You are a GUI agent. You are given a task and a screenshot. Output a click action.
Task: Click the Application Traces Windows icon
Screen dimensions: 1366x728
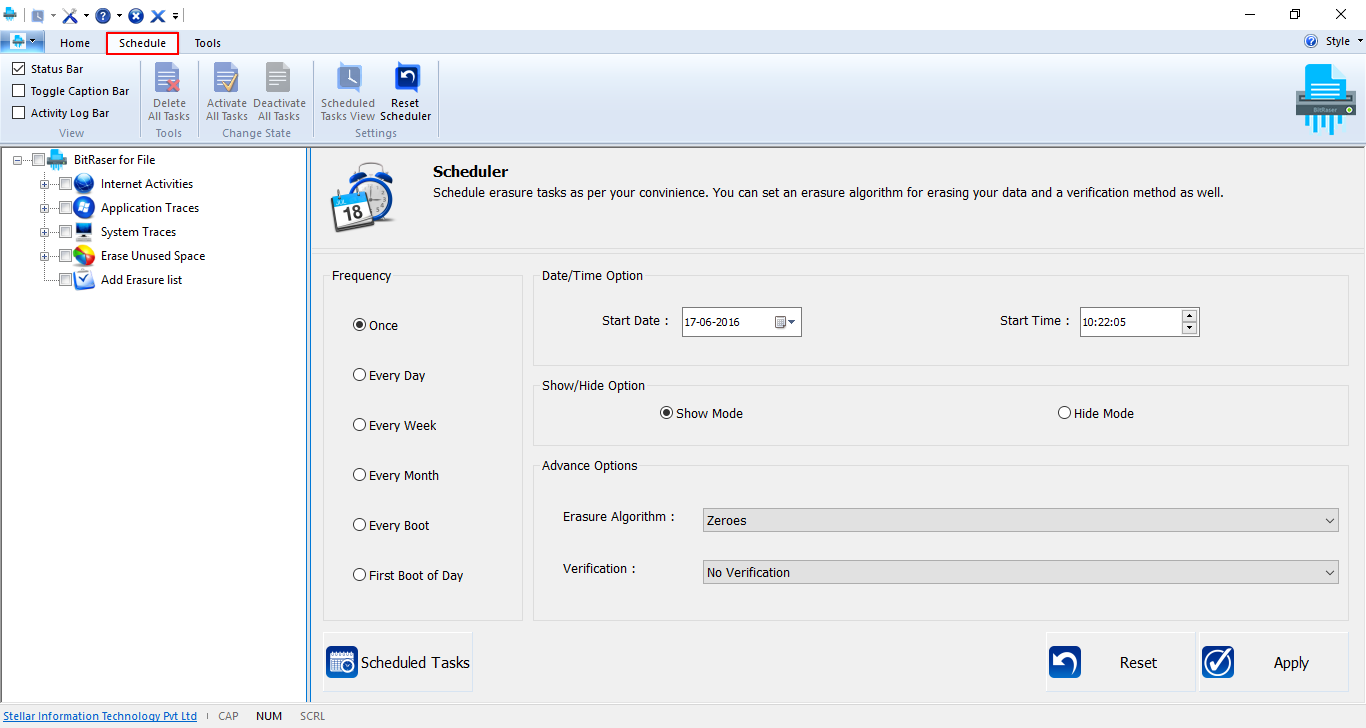pyautogui.click(x=84, y=208)
